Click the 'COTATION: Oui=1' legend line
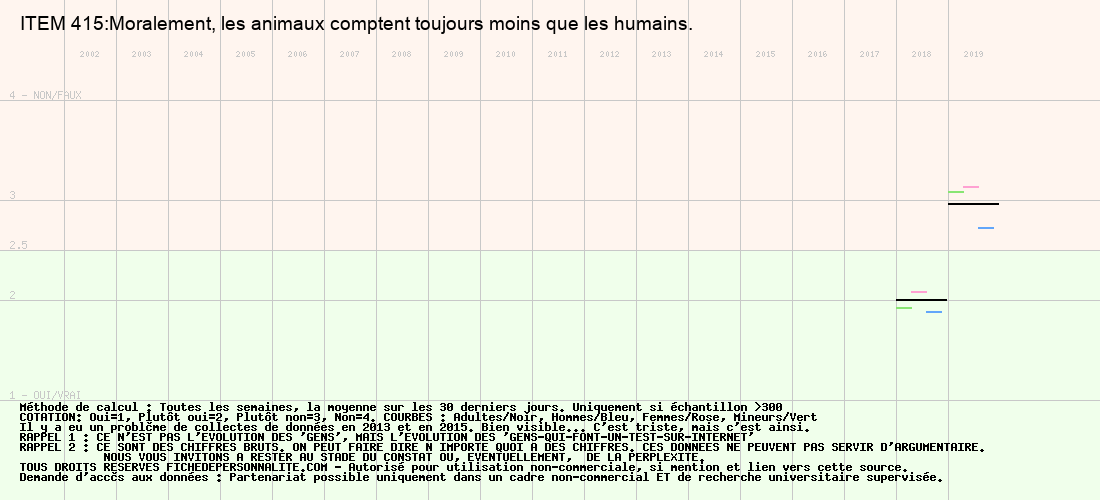 point(418,417)
